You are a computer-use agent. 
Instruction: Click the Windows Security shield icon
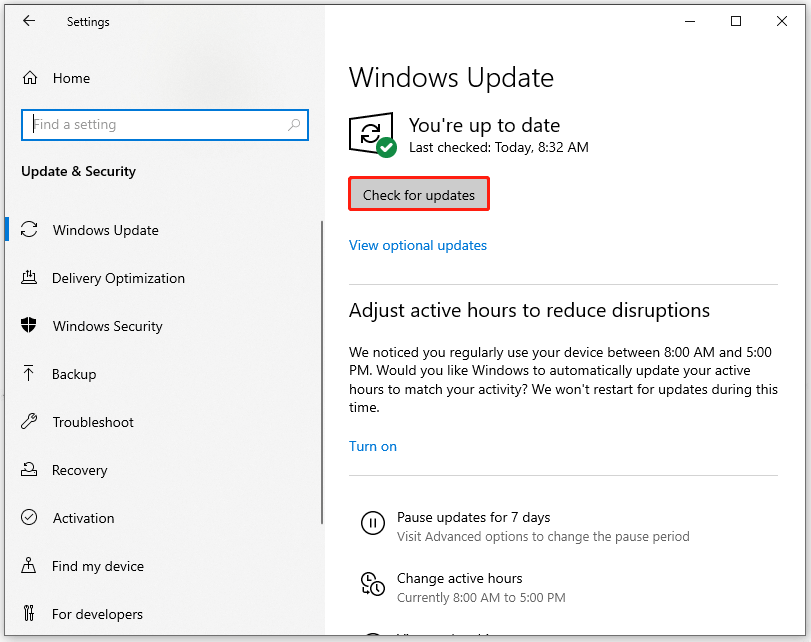click(29, 325)
